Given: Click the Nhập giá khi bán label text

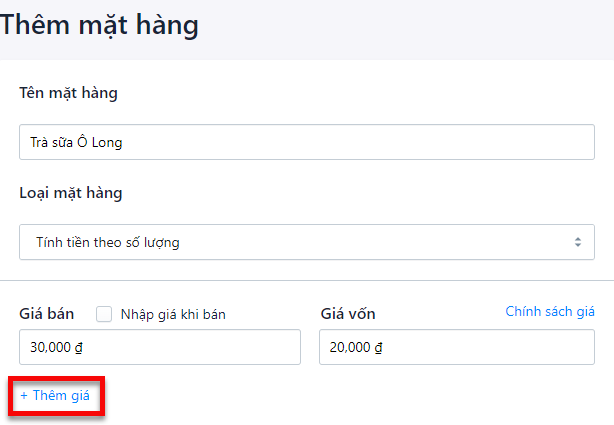Looking at the screenshot, I should (x=173, y=314).
